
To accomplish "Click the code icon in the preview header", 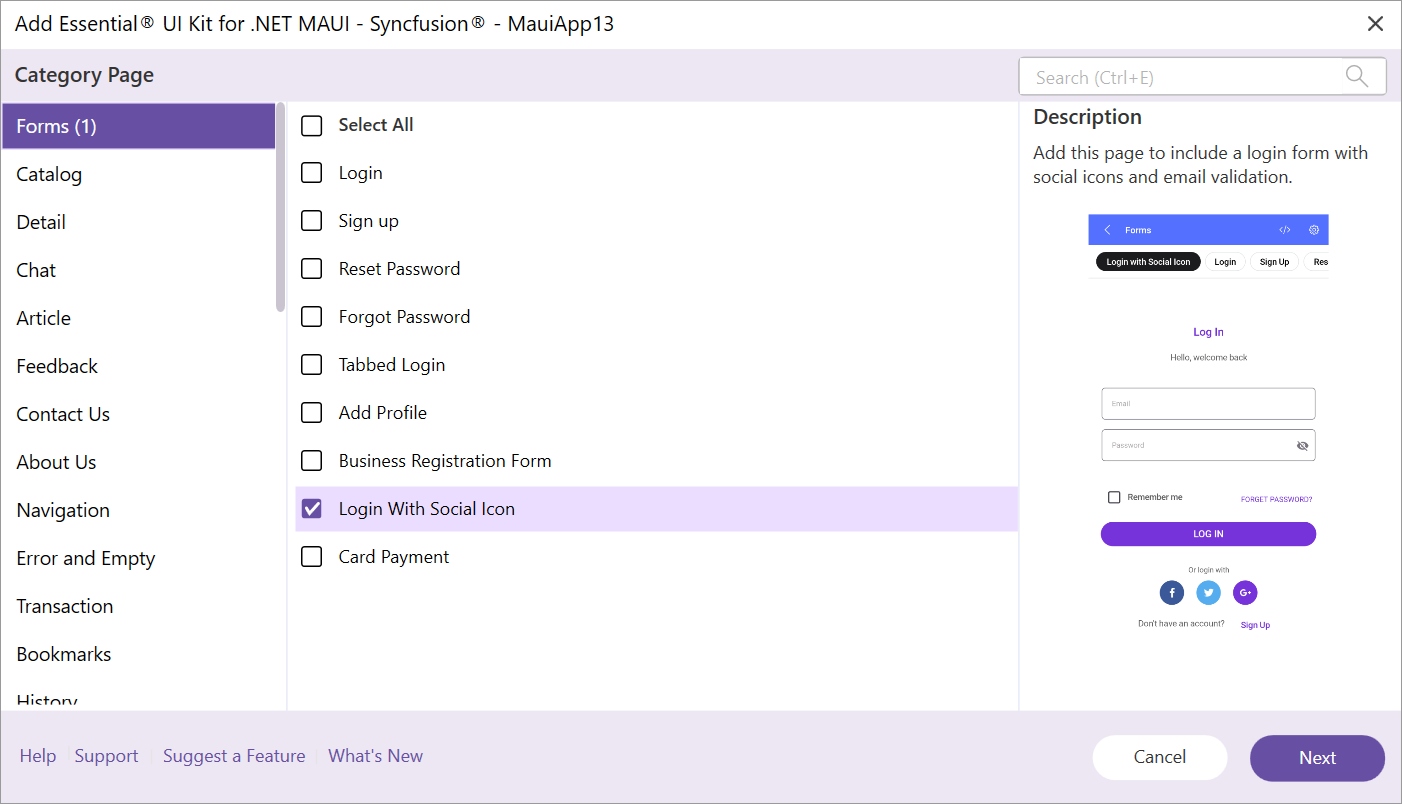I will coord(1285,230).
